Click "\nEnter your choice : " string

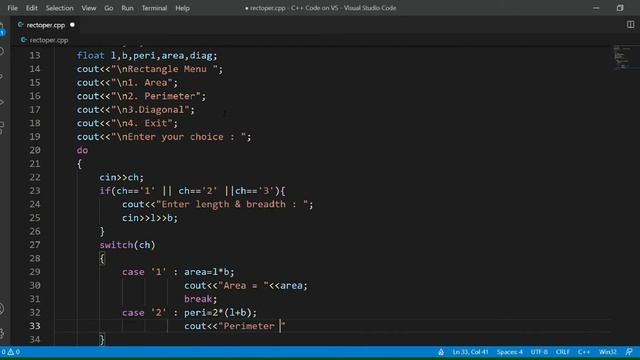pos(178,137)
